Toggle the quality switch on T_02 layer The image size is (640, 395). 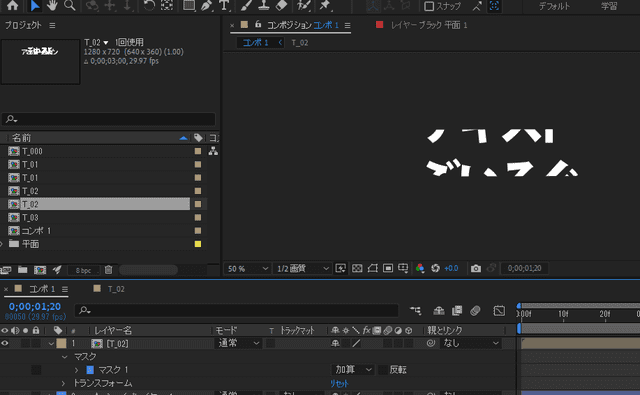(356, 344)
